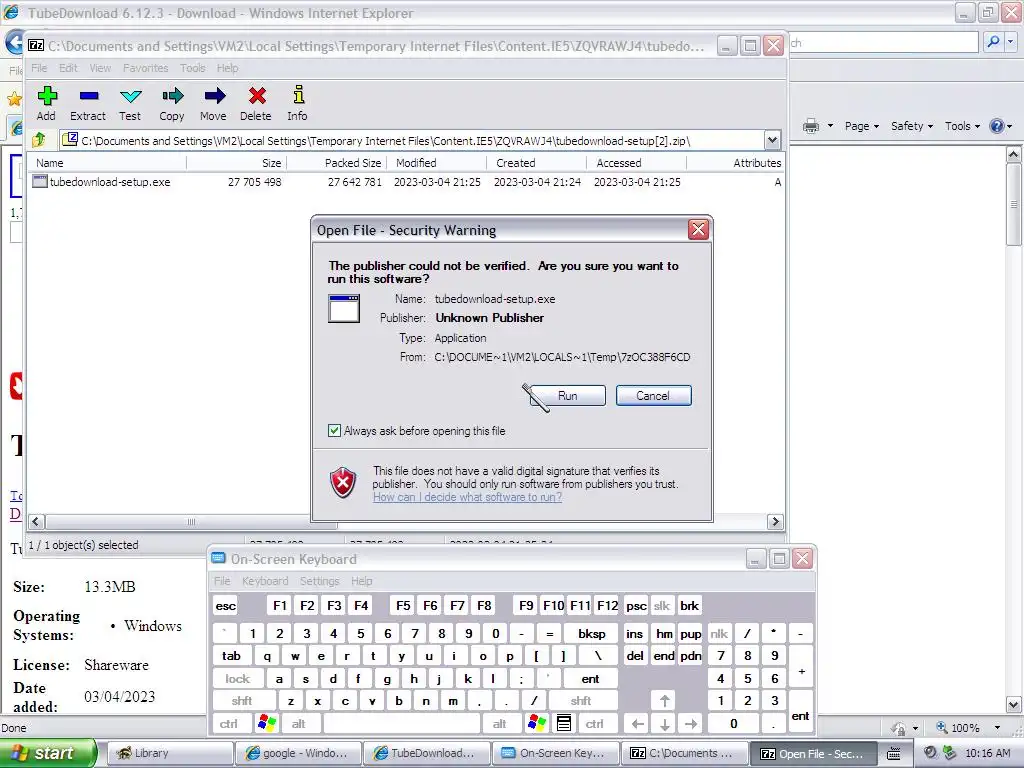This screenshot has height=768, width=1024.
Task: Click the up arrow key on On-Screen Keyboard
Action: pos(664,701)
